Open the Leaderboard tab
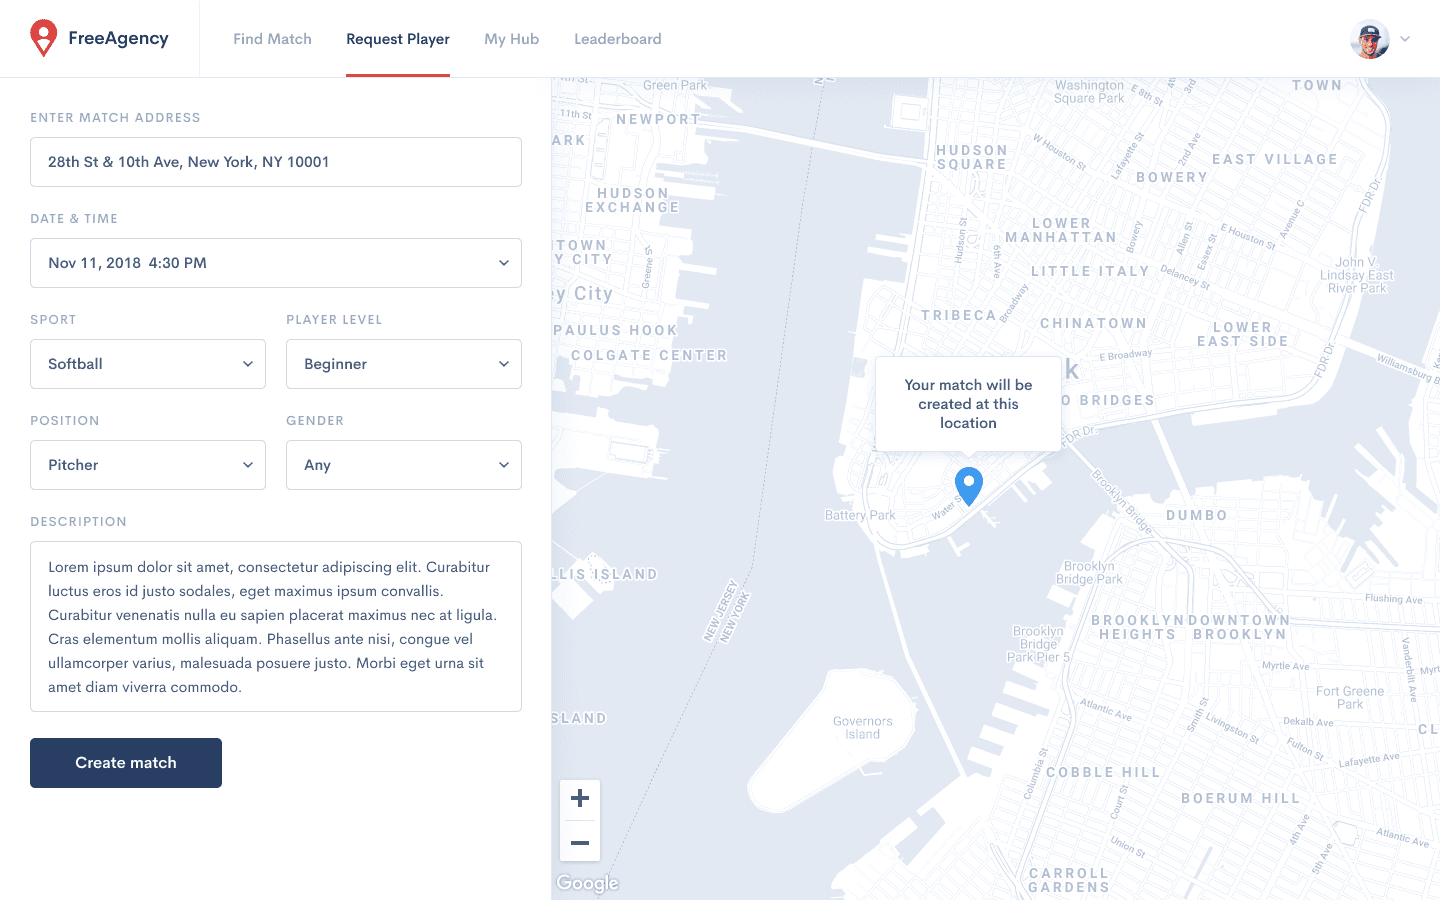1440x900 pixels. (x=618, y=39)
